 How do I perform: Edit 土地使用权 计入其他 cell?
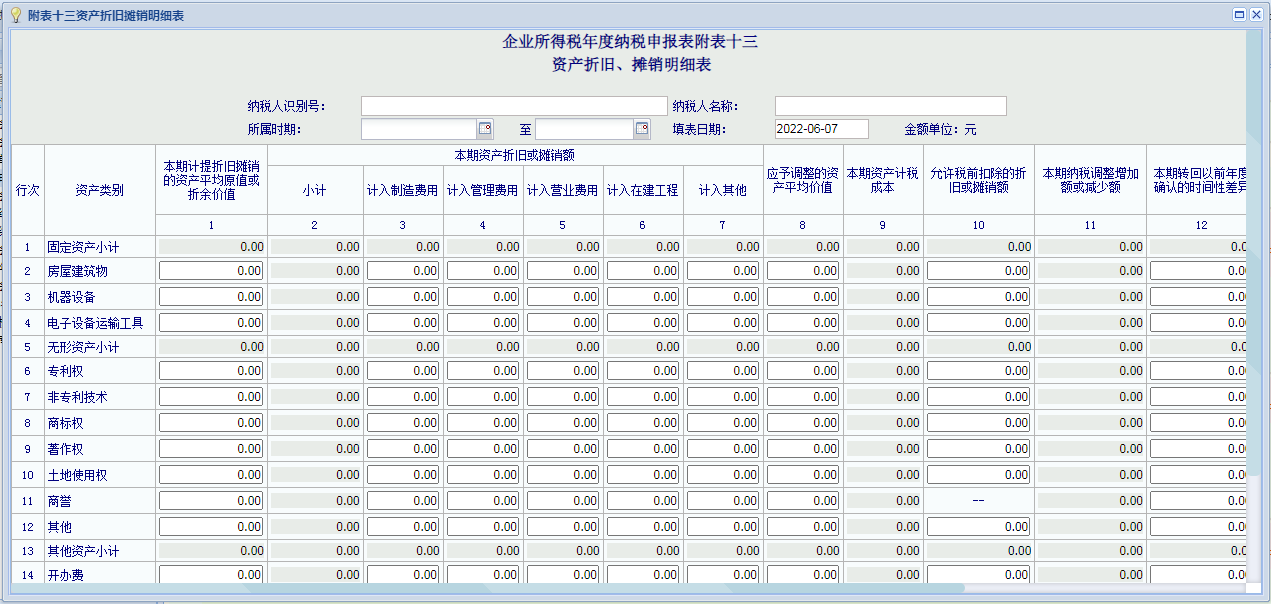pyautogui.click(x=723, y=475)
